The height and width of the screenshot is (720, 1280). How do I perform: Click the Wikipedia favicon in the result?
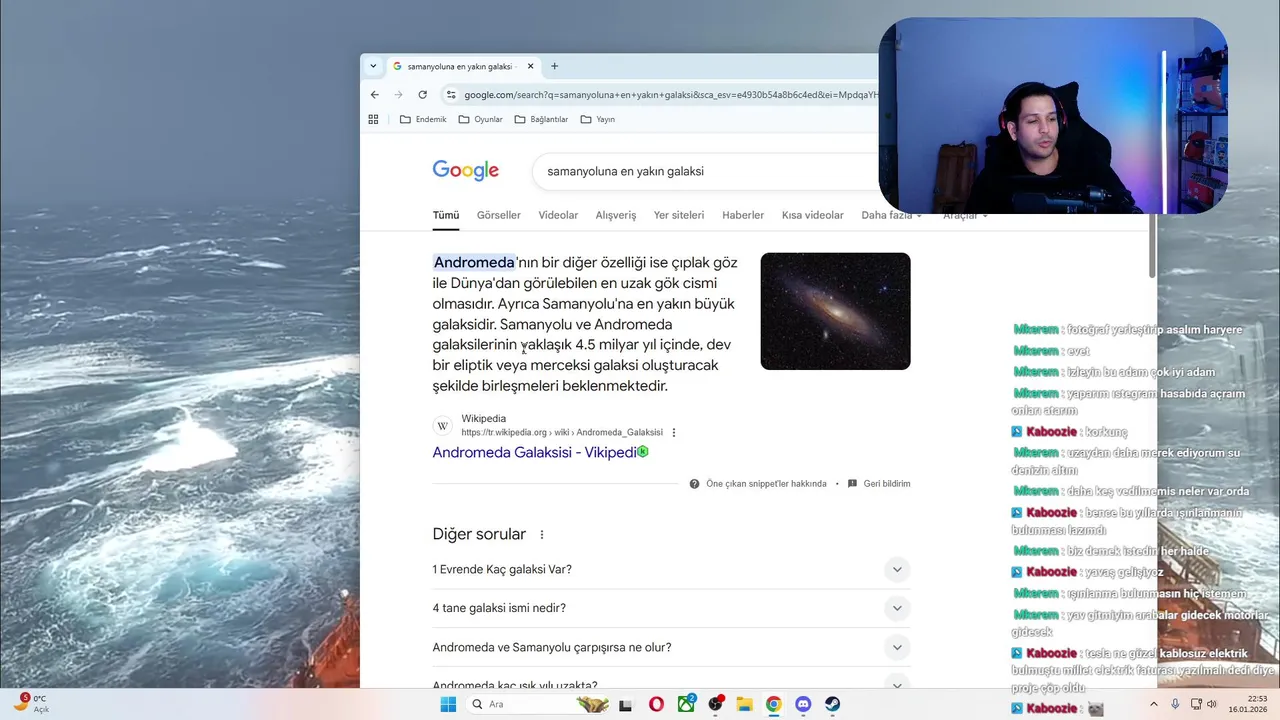[x=443, y=426]
